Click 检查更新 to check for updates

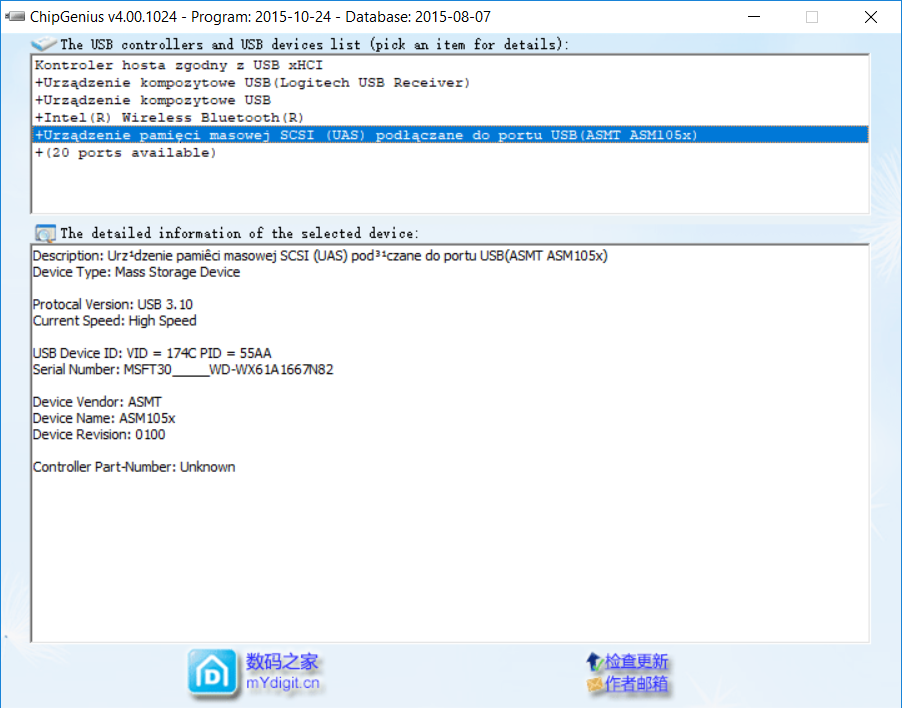pos(636,661)
